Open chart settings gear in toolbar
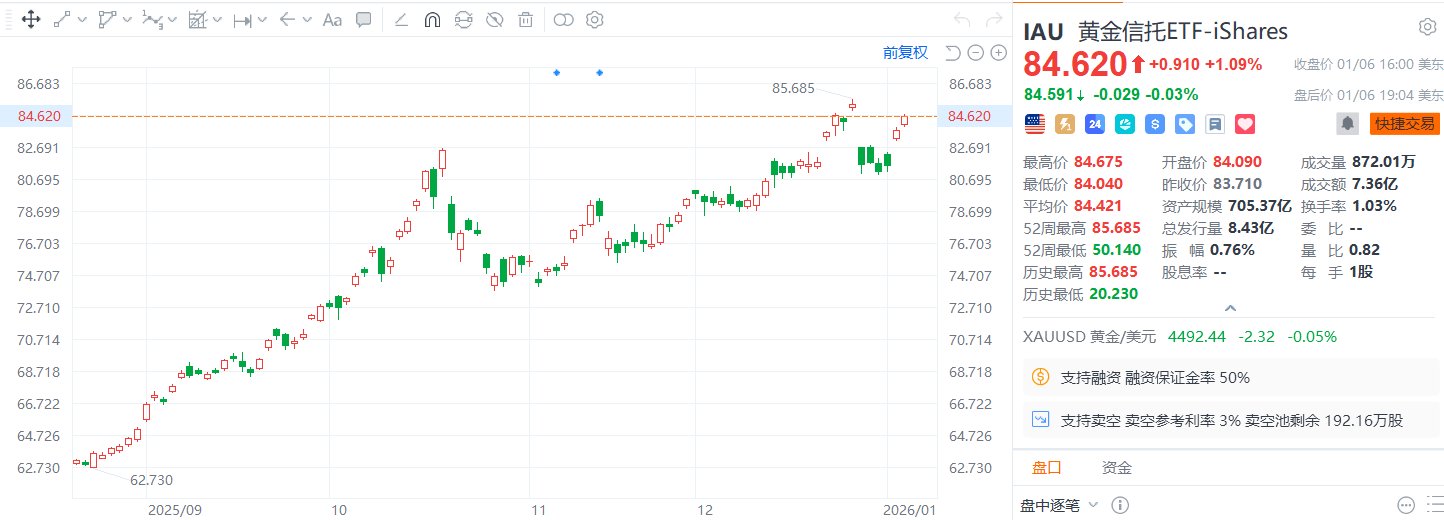The height and width of the screenshot is (520, 1444). 594,19
